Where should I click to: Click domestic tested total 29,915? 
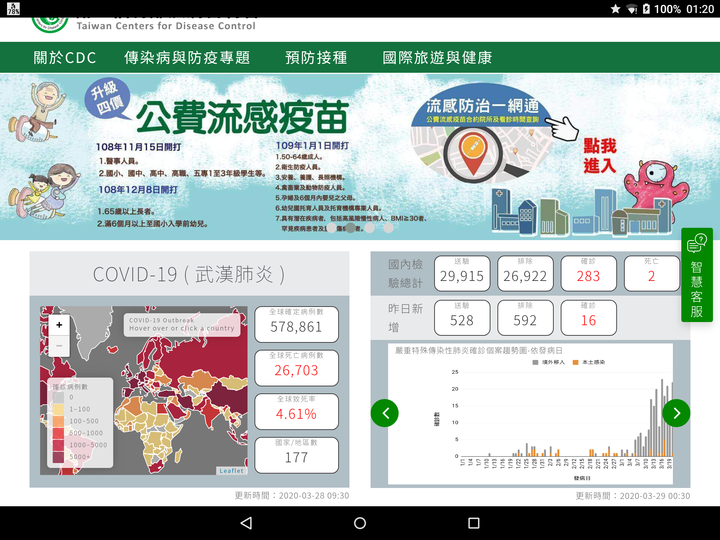coord(462,274)
